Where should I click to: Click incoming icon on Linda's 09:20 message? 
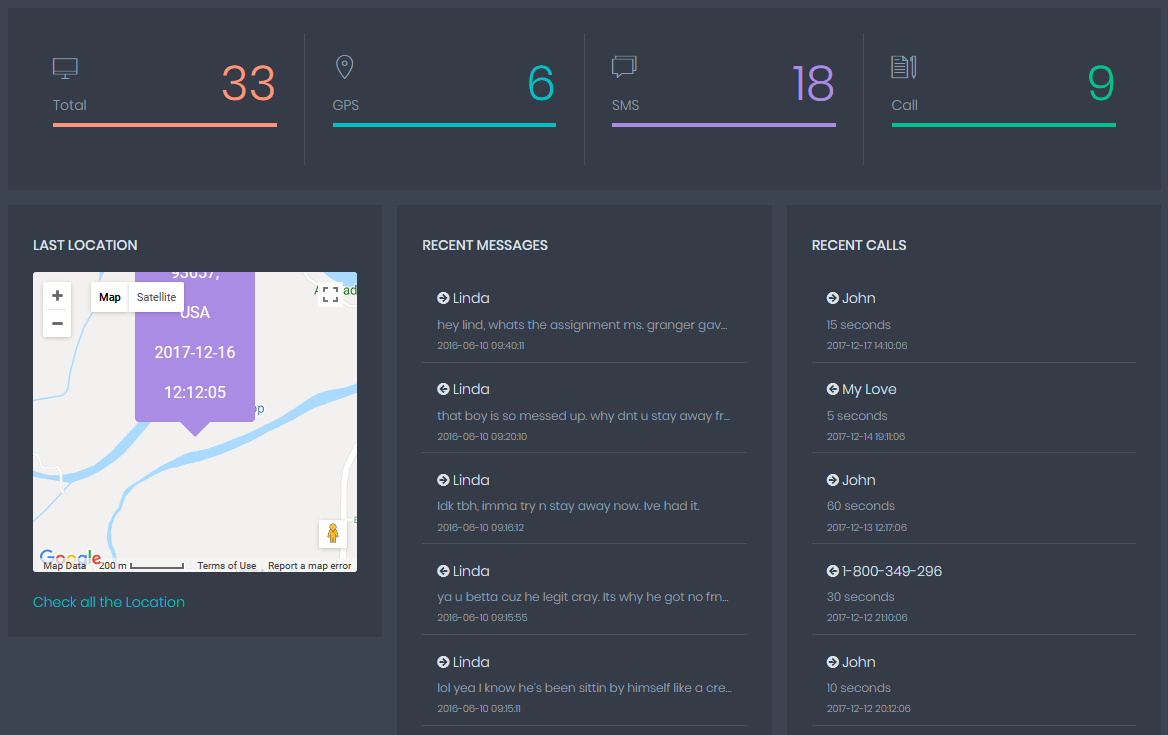pos(441,388)
